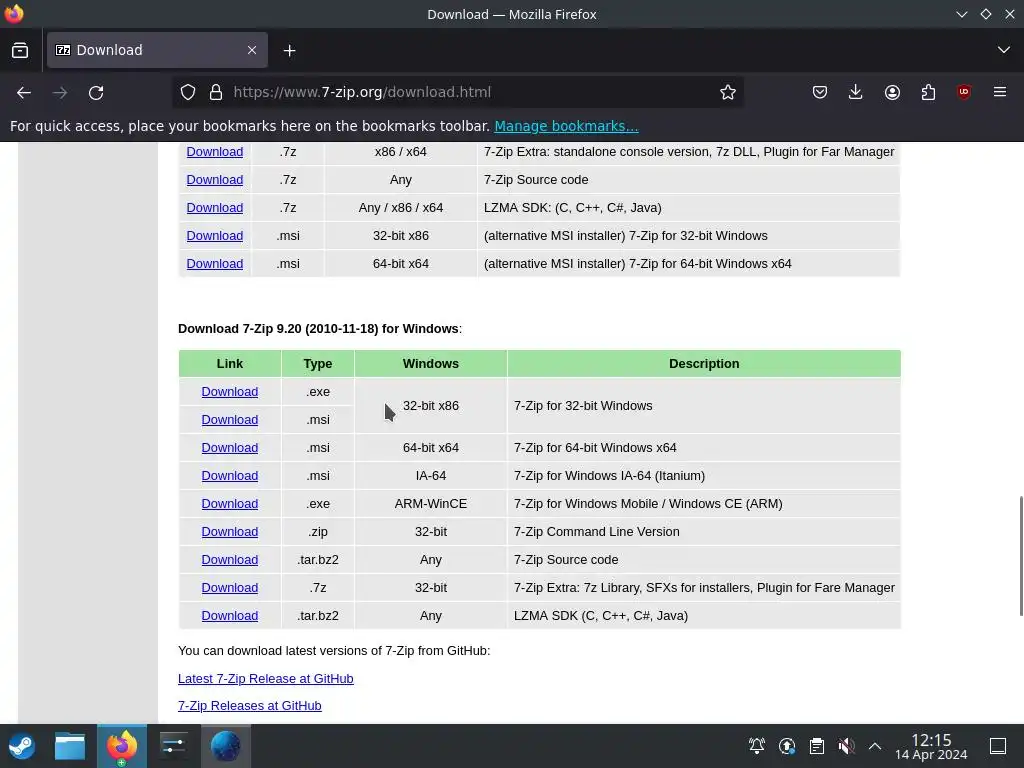Download alternative MSI installer for 64-bit x64
1024x768 pixels.
tap(215, 264)
